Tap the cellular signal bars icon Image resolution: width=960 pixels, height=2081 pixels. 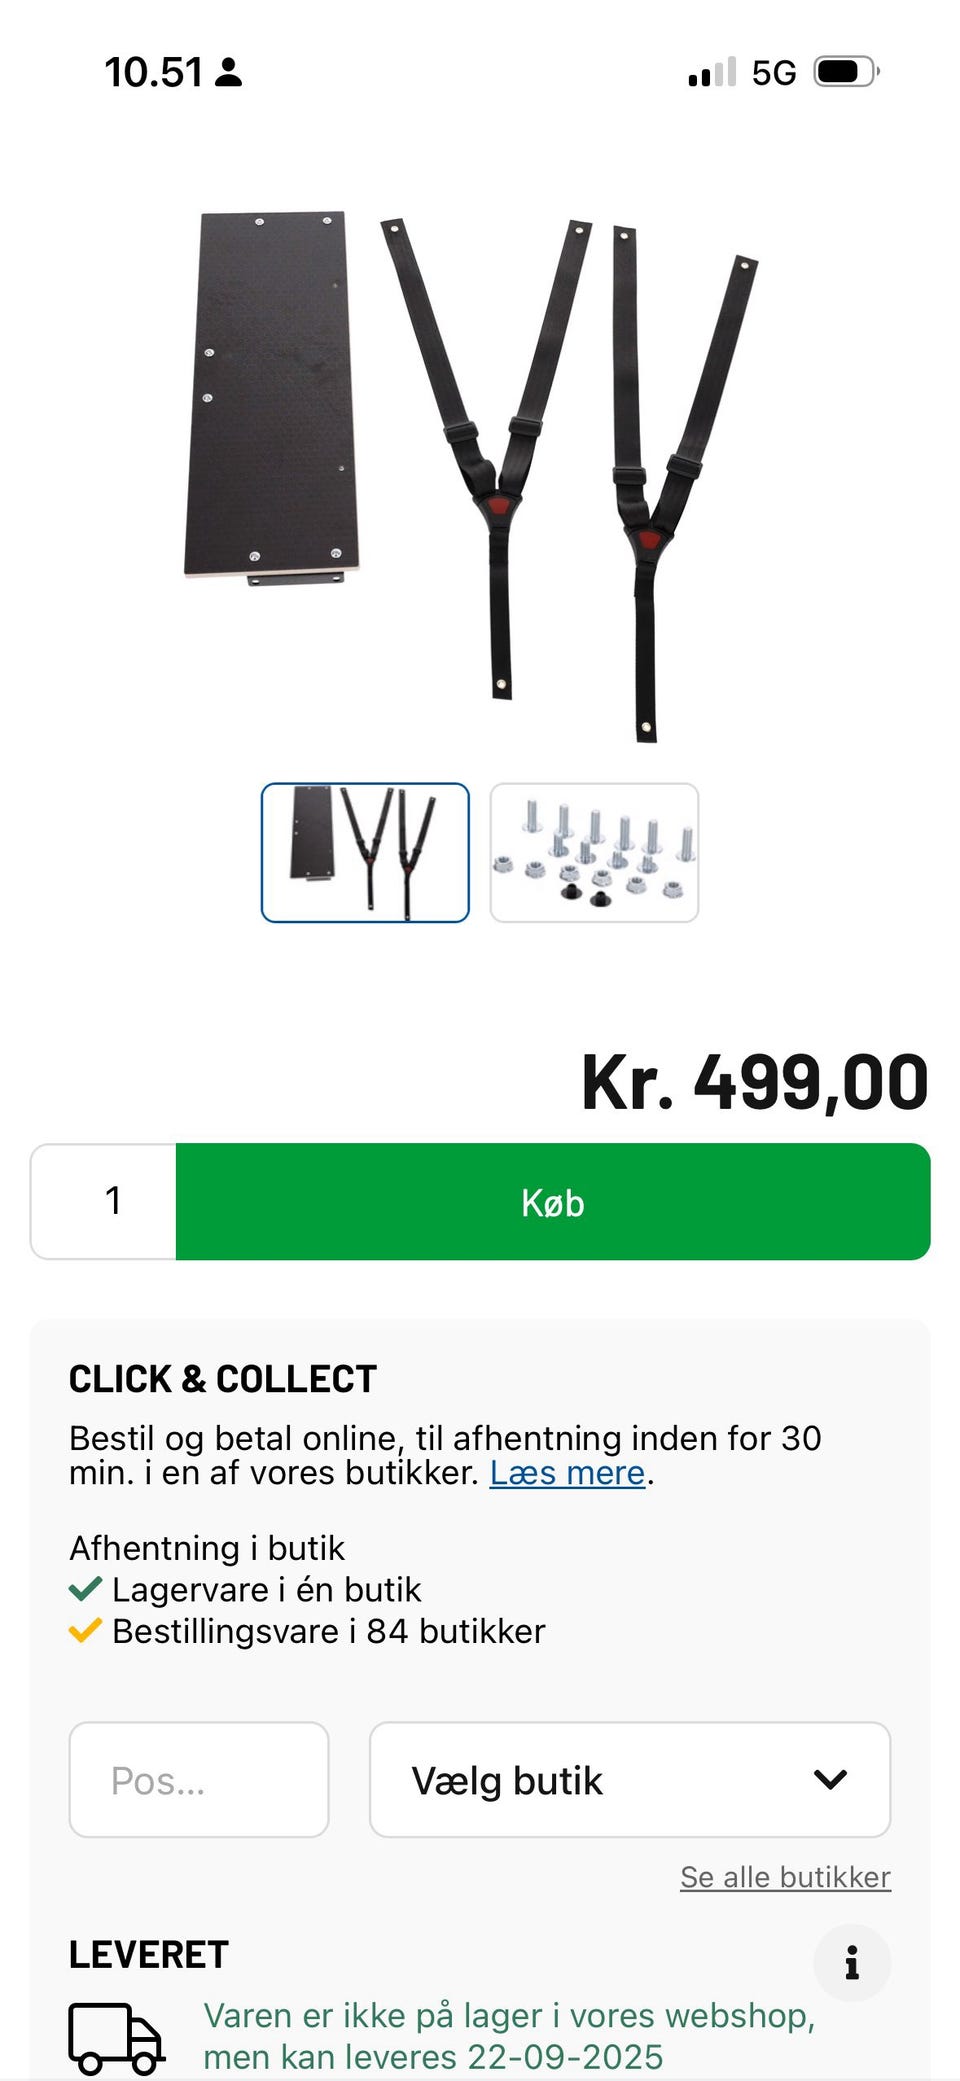pyautogui.click(x=712, y=72)
